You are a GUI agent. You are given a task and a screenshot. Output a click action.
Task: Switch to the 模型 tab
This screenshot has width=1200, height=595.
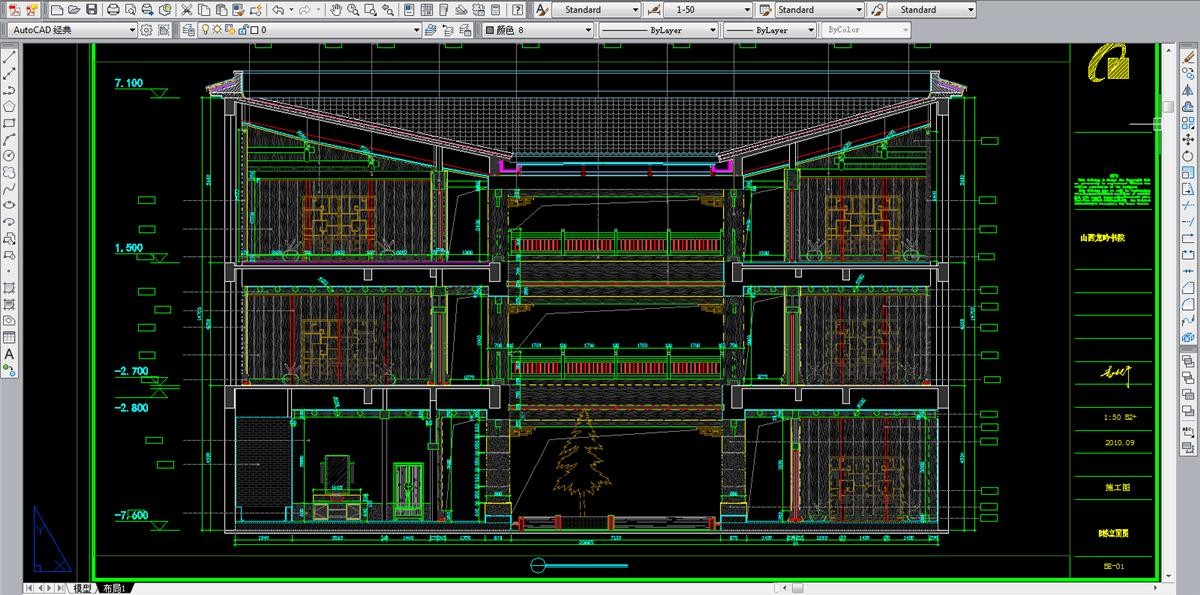coord(82,588)
